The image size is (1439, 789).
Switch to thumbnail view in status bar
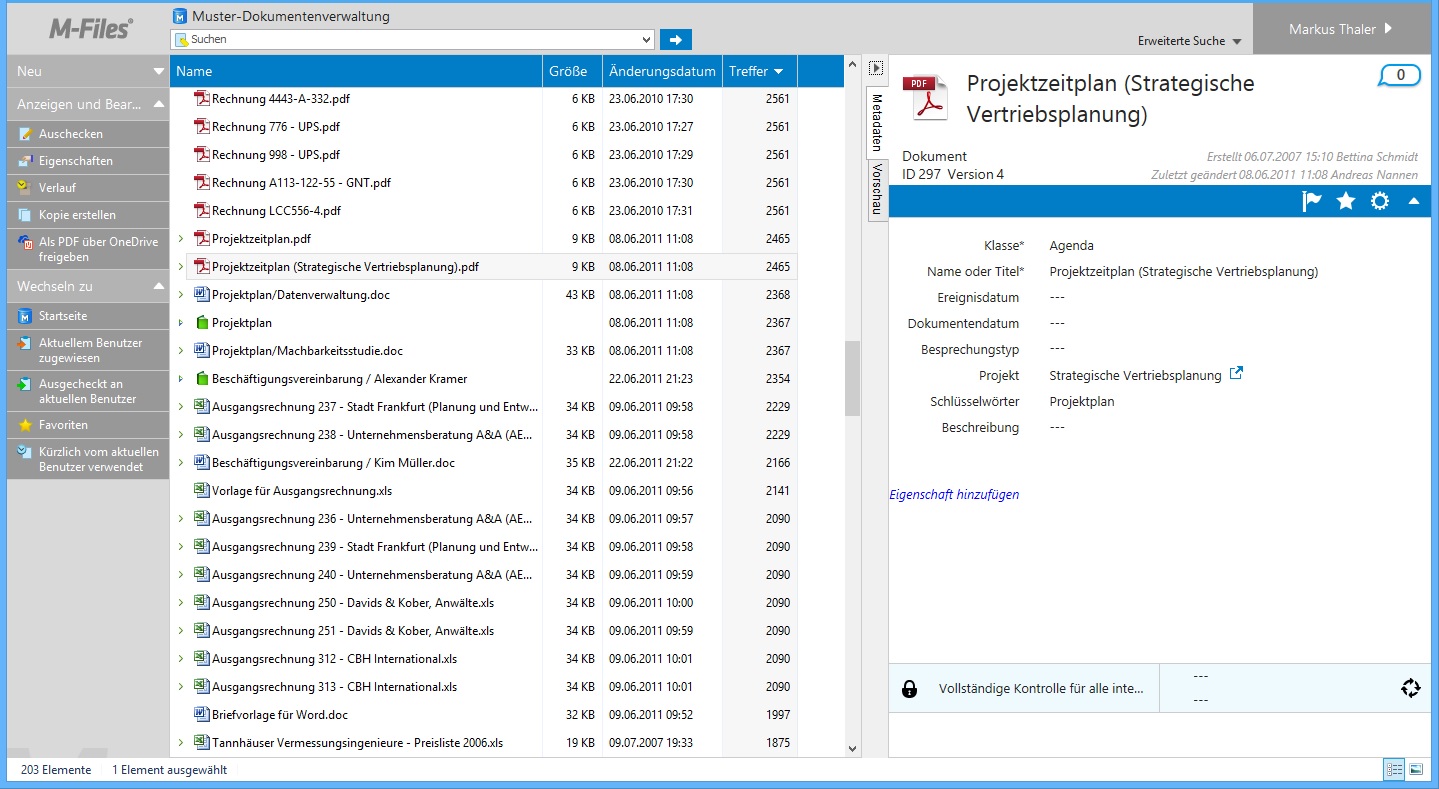coord(1416,769)
